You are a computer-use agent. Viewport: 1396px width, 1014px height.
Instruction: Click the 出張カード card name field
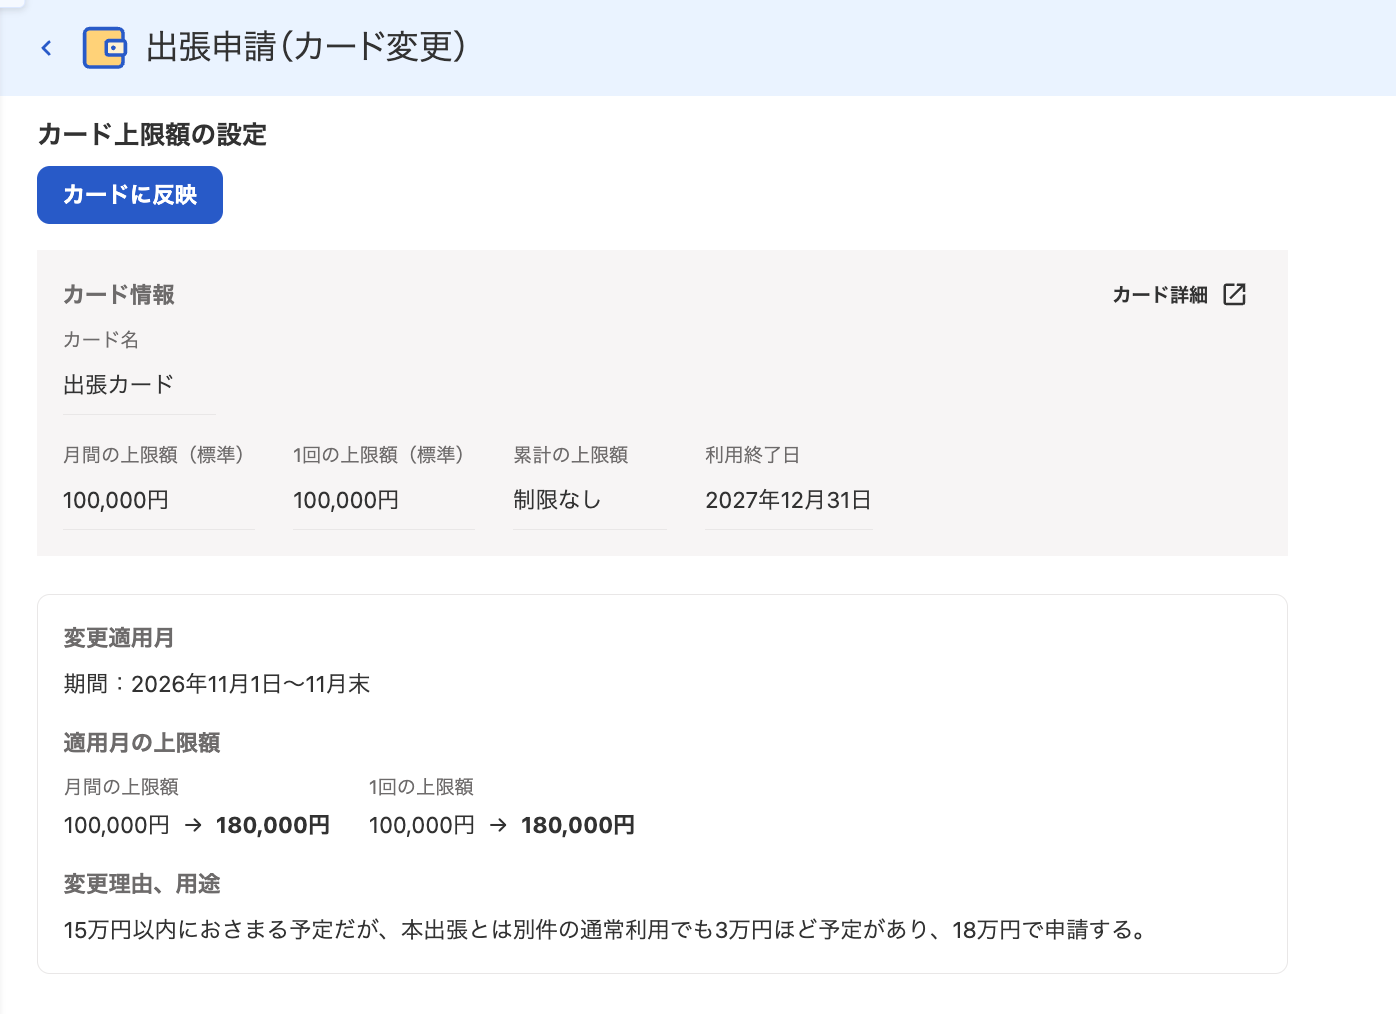(x=139, y=385)
